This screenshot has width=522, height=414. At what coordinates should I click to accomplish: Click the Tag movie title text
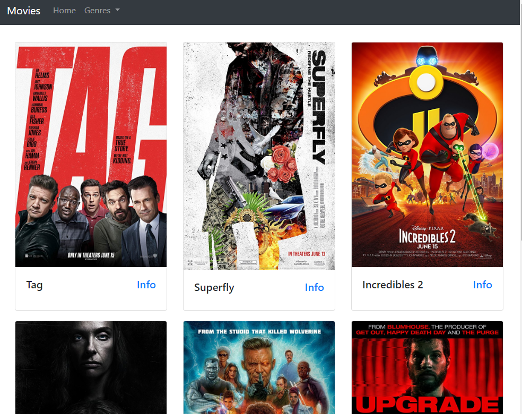34,285
